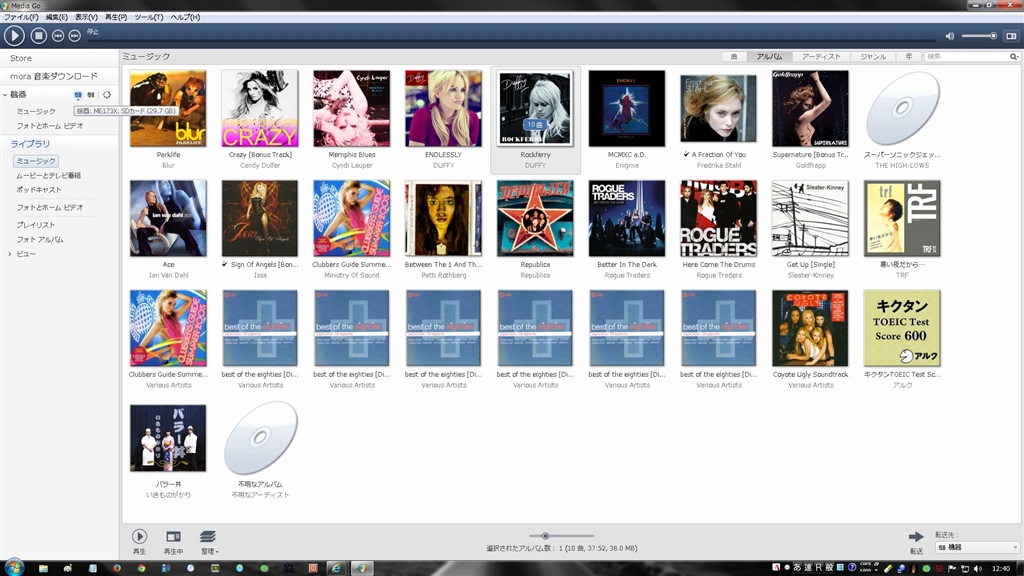Image resolution: width=1024 pixels, height=576 pixels.
Task: Open the 編集(E) menu
Action: pyautogui.click(x=56, y=17)
